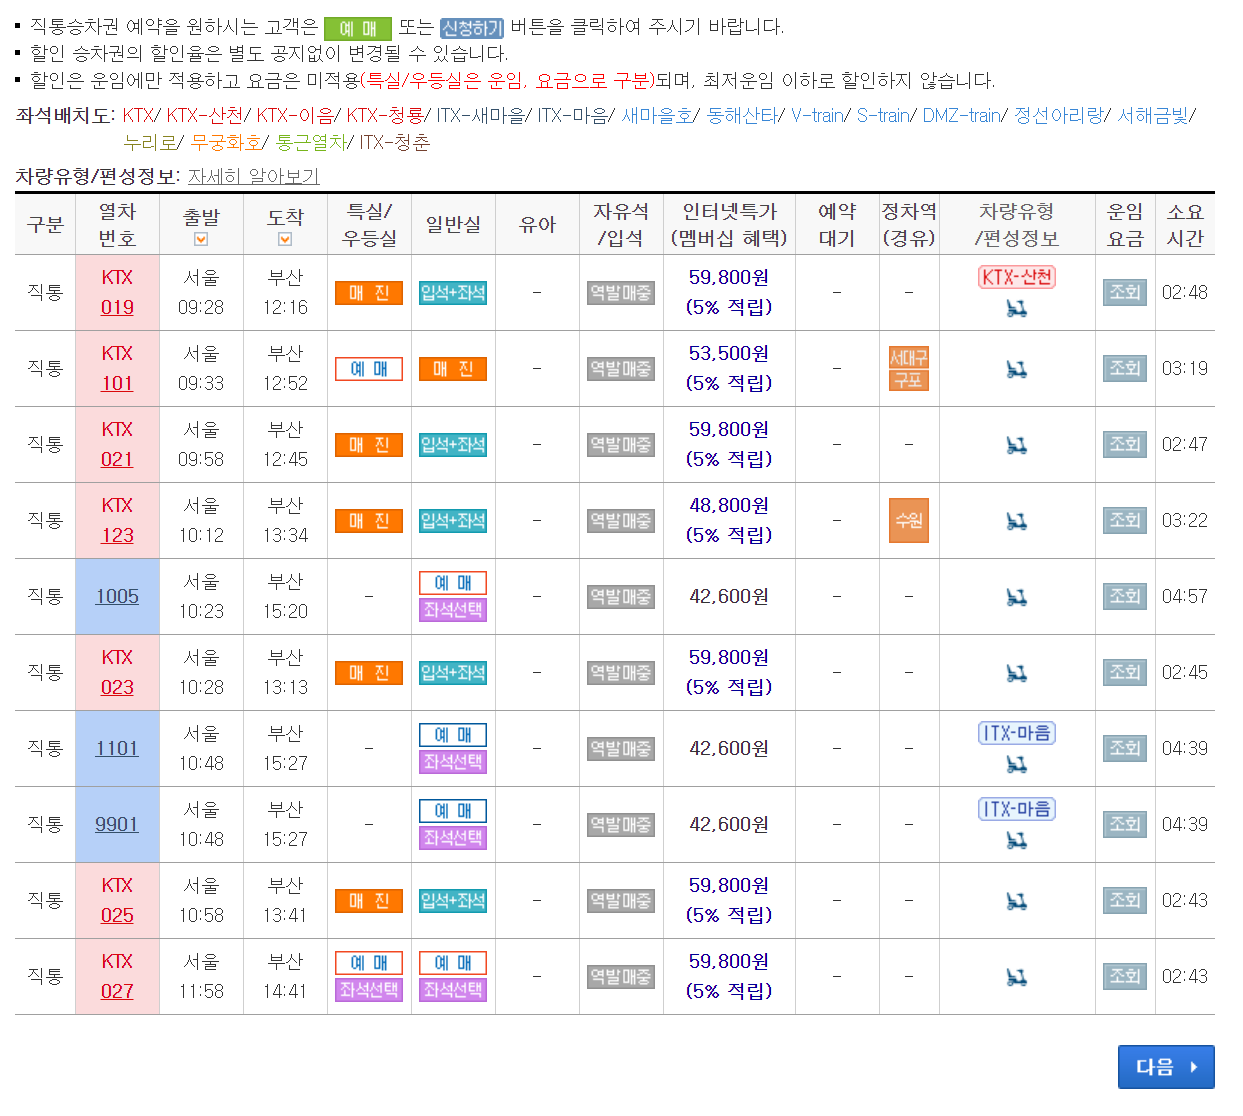
Task: Open V-train seat map link
Action: pyautogui.click(x=818, y=115)
